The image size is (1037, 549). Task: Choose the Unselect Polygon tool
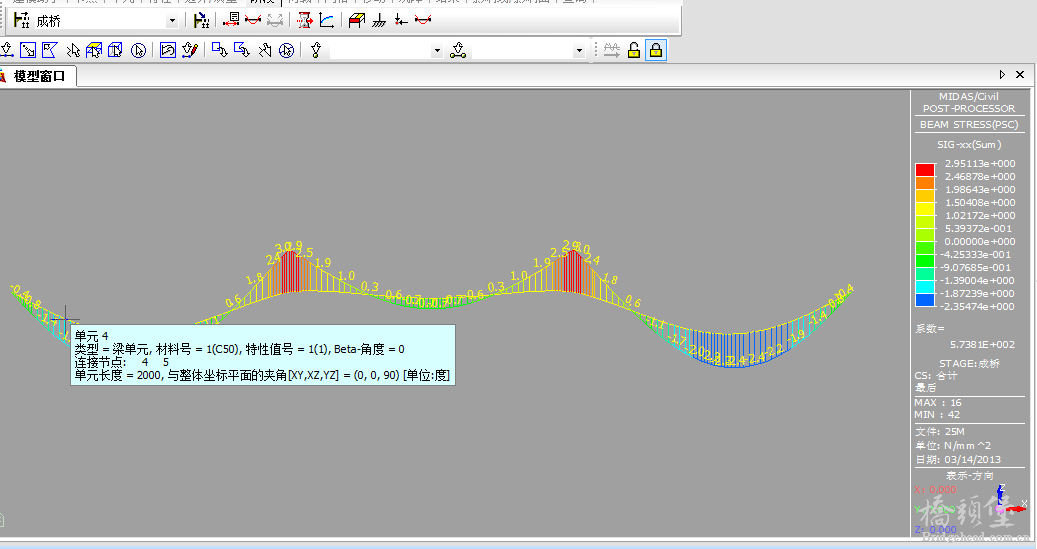[242, 50]
